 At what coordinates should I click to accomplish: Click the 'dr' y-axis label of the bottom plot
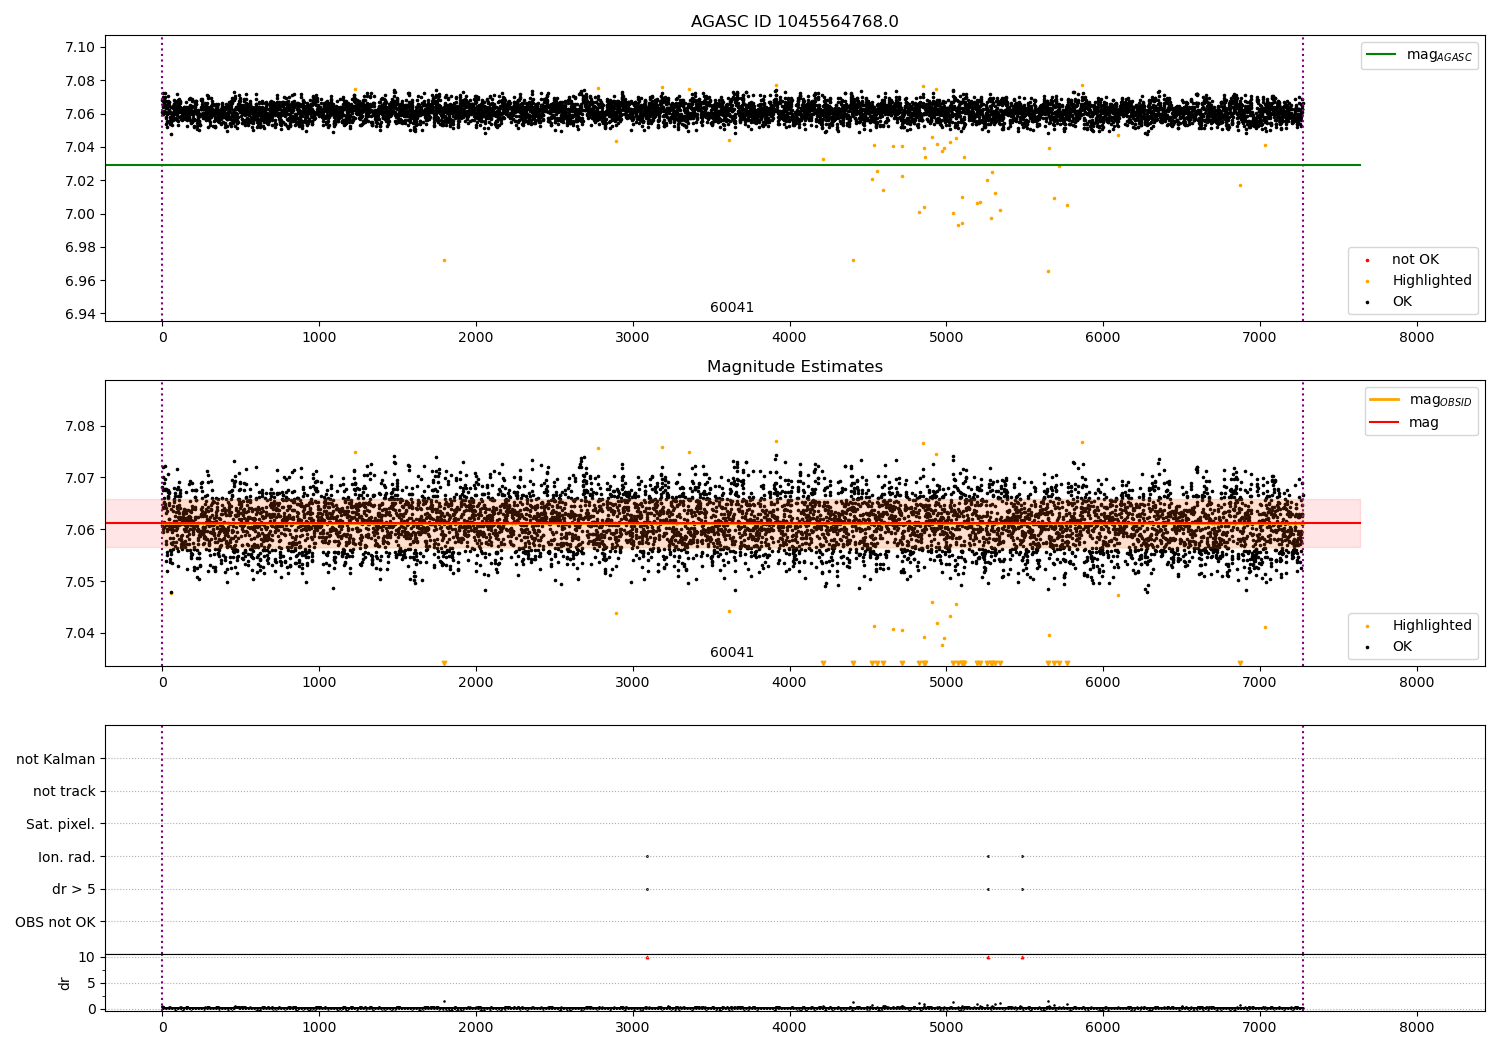(x=65, y=983)
